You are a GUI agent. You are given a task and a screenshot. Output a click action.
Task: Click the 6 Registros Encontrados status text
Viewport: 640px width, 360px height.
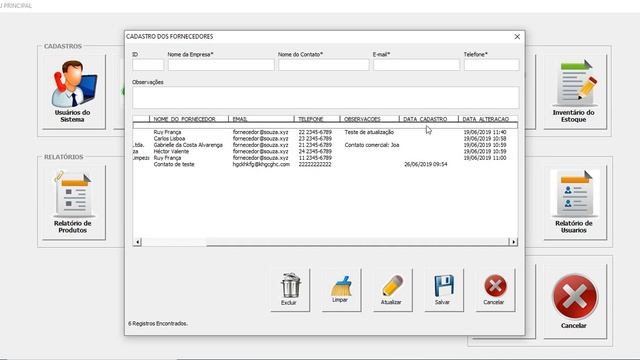point(158,324)
